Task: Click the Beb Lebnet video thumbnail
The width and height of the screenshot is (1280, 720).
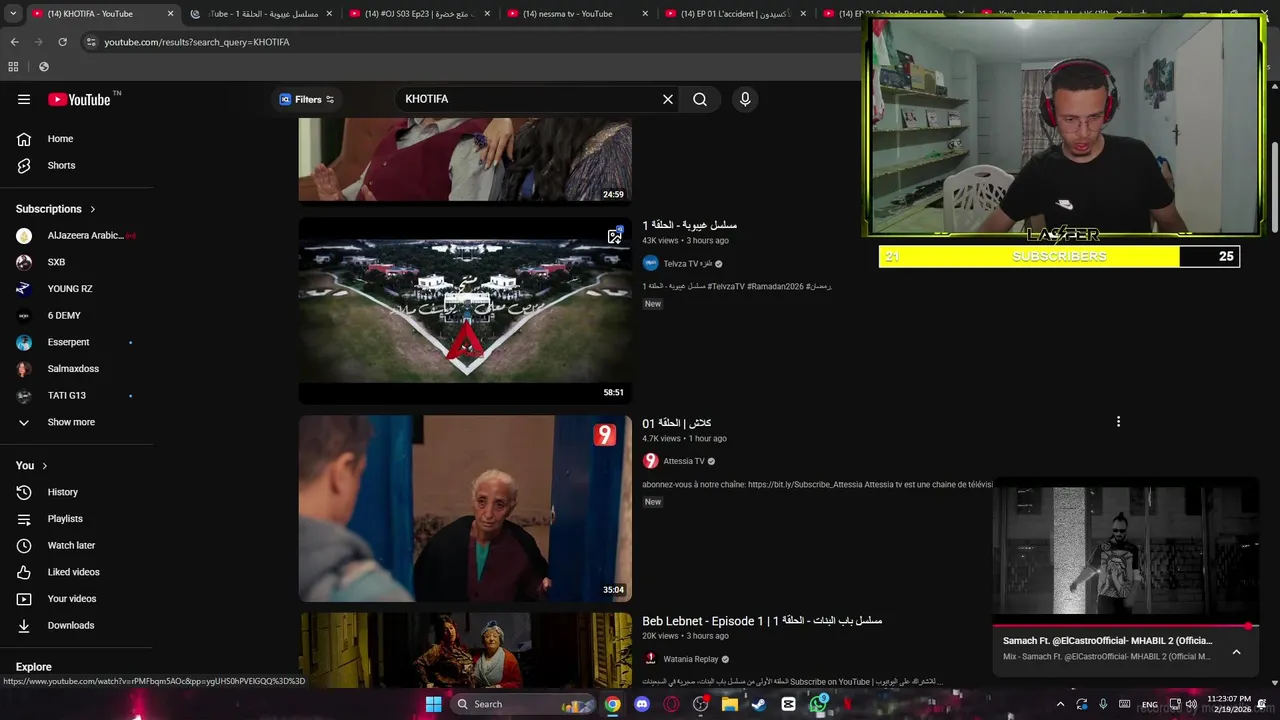Action: click(x=465, y=650)
